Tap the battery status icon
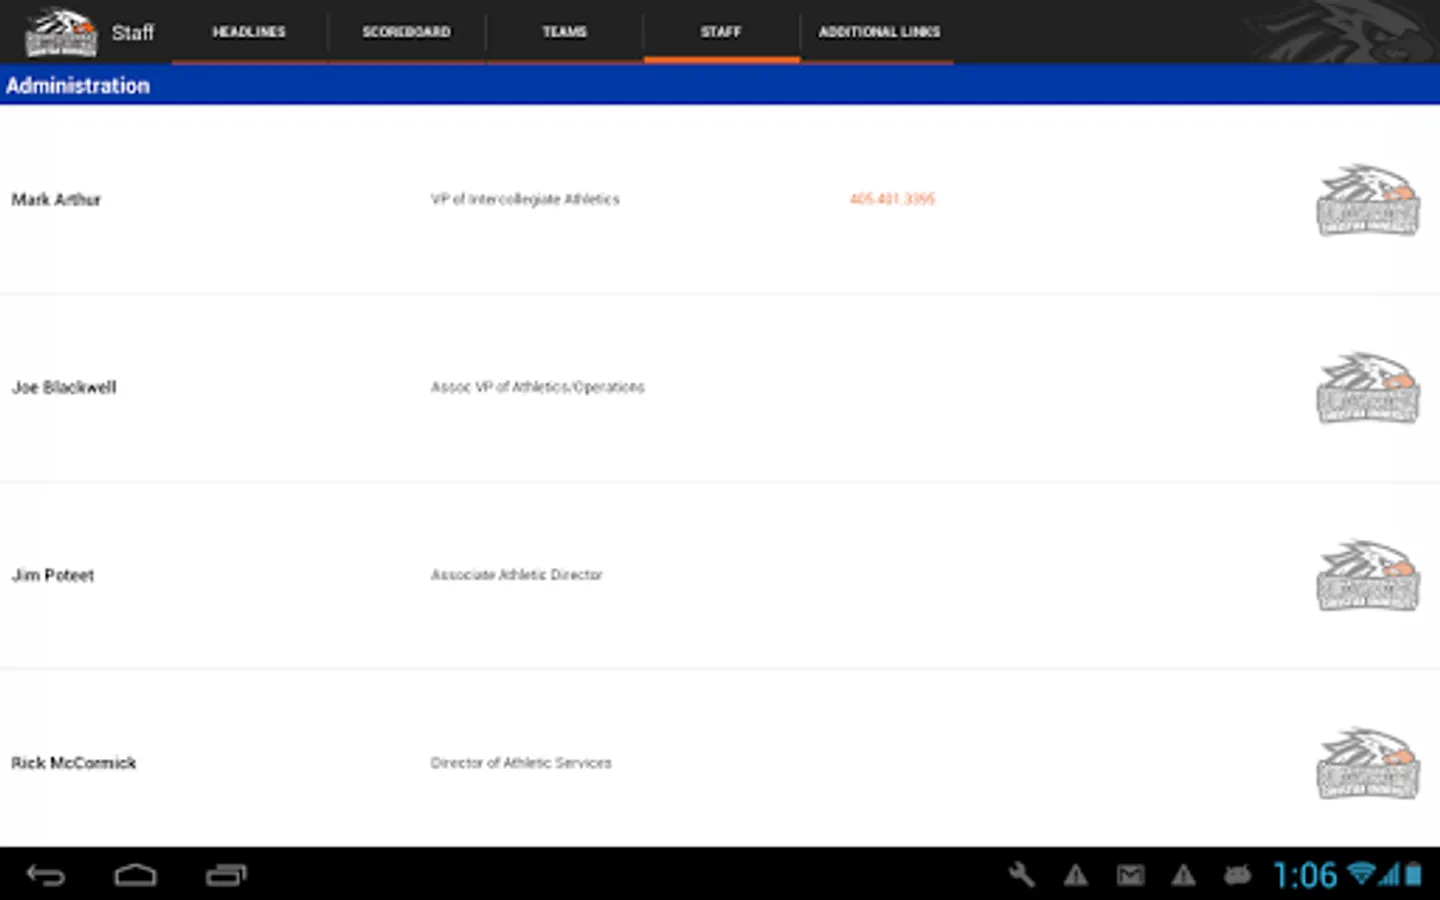This screenshot has height=900, width=1440. tap(1413, 875)
